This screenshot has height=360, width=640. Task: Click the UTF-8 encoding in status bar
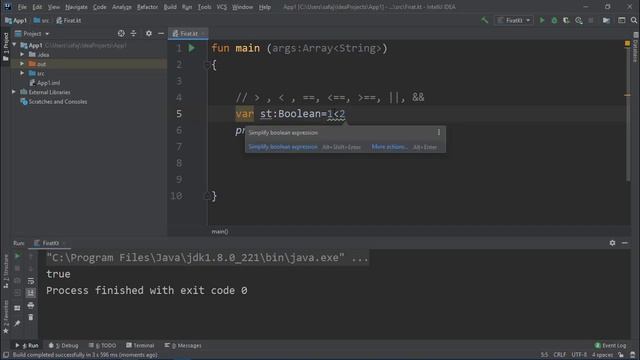pos(579,355)
